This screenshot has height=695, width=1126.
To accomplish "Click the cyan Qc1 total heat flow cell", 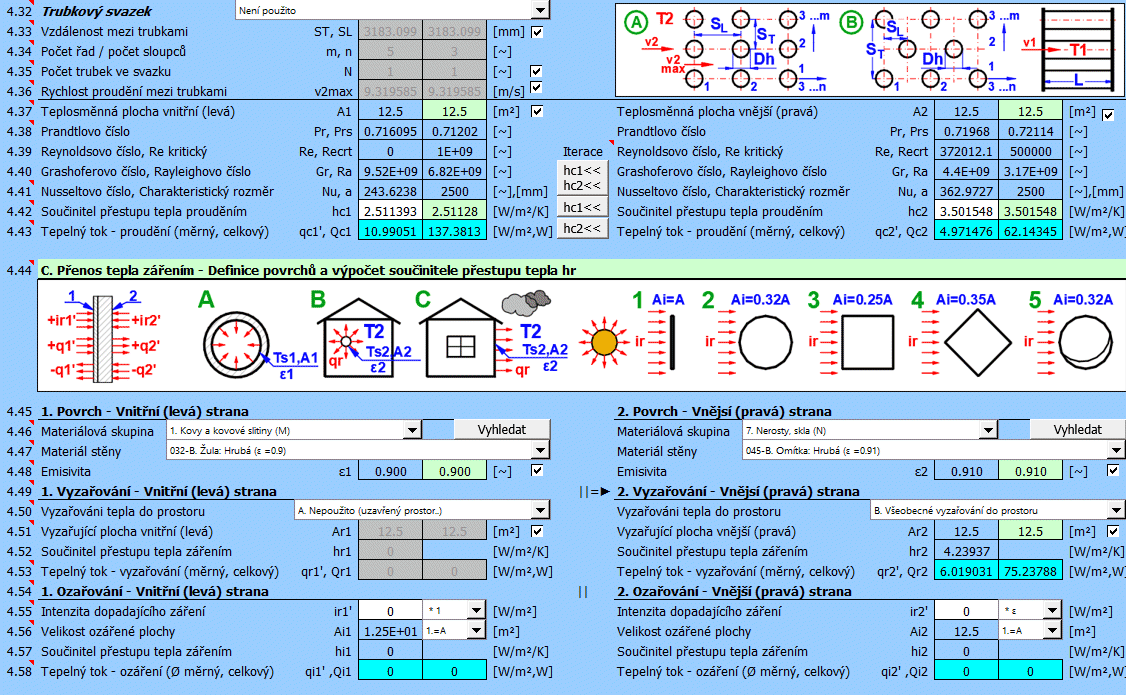I will point(454,231).
